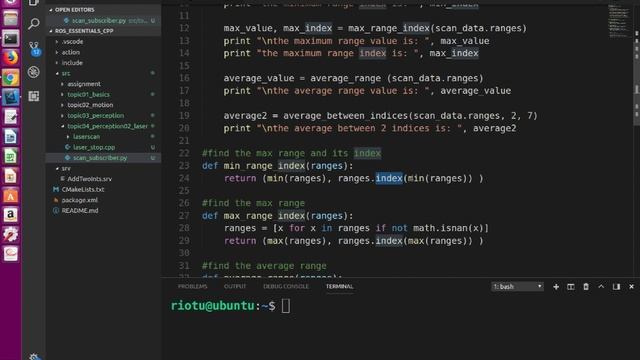
Task: Open System Settings from the dock
Action: (x=11, y=234)
